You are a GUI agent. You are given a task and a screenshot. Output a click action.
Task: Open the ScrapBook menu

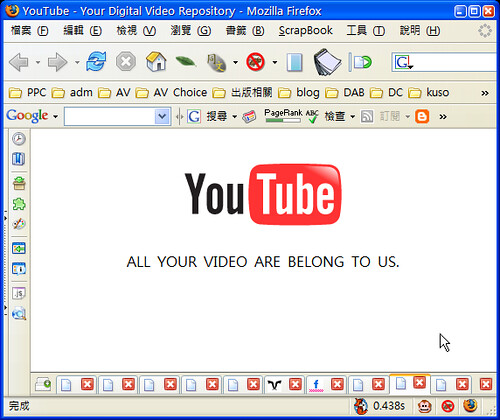[x=305, y=31]
